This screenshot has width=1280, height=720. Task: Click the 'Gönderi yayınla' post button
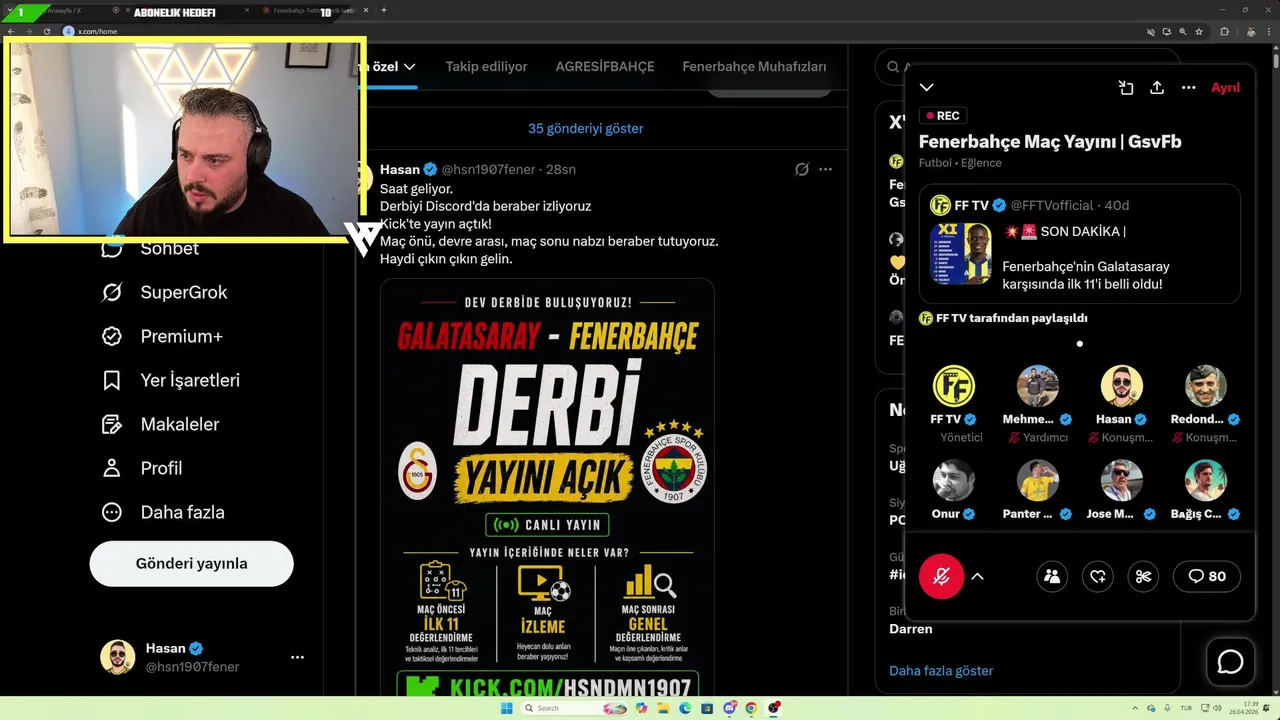point(191,563)
